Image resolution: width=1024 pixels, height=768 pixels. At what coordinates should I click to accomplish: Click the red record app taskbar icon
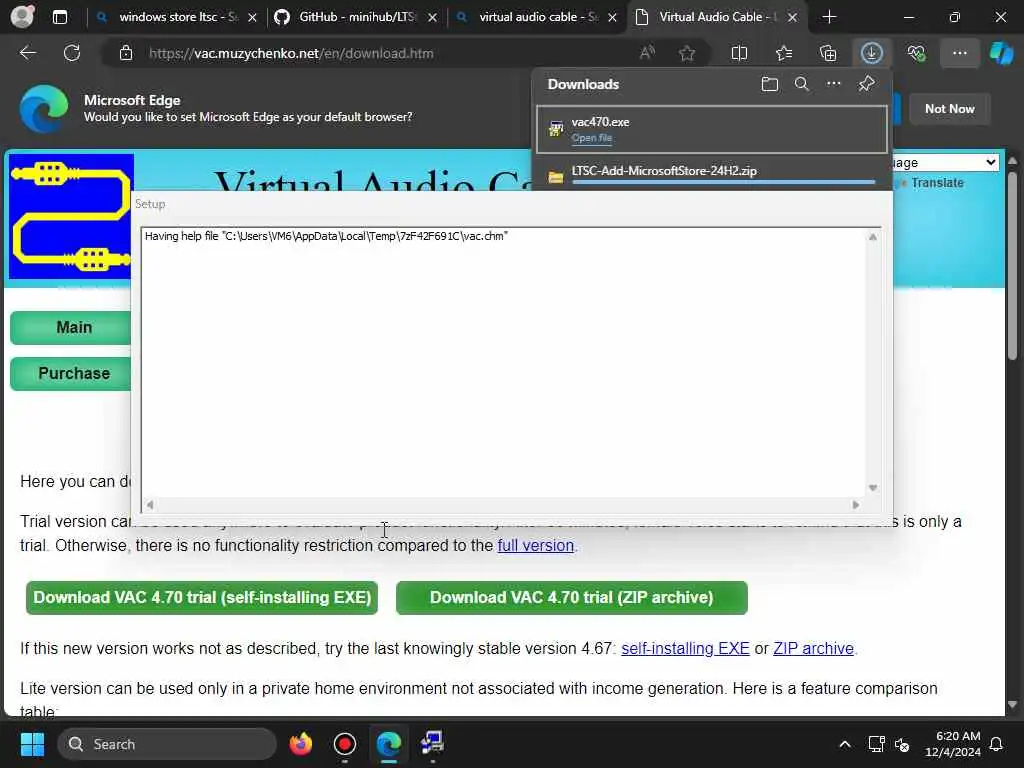[344, 744]
